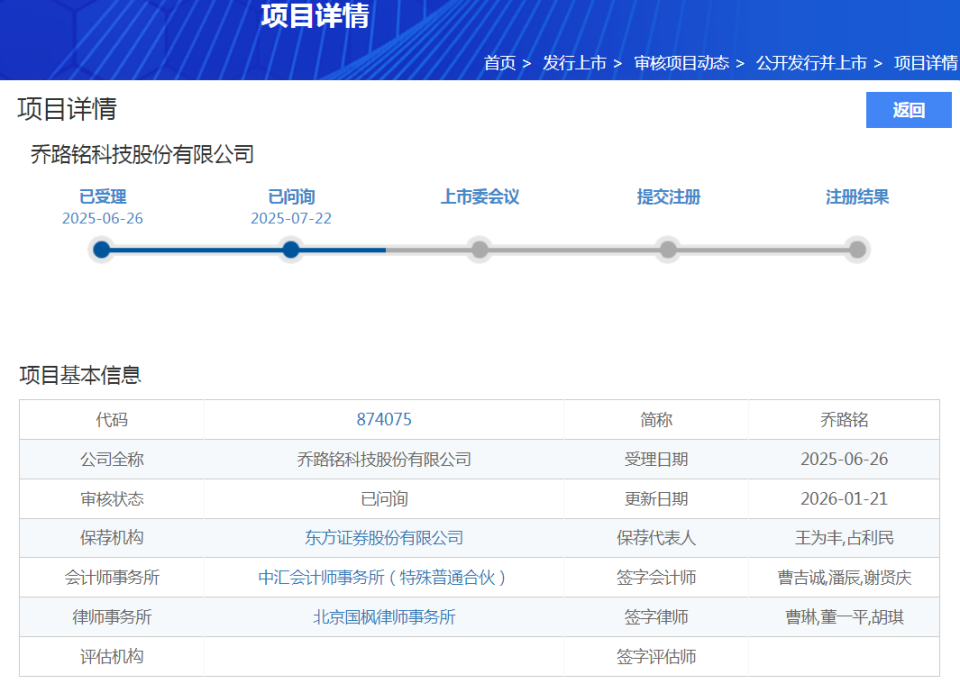Click the 注册结果 timeline node dot
This screenshot has height=684, width=960.
point(856,249)
